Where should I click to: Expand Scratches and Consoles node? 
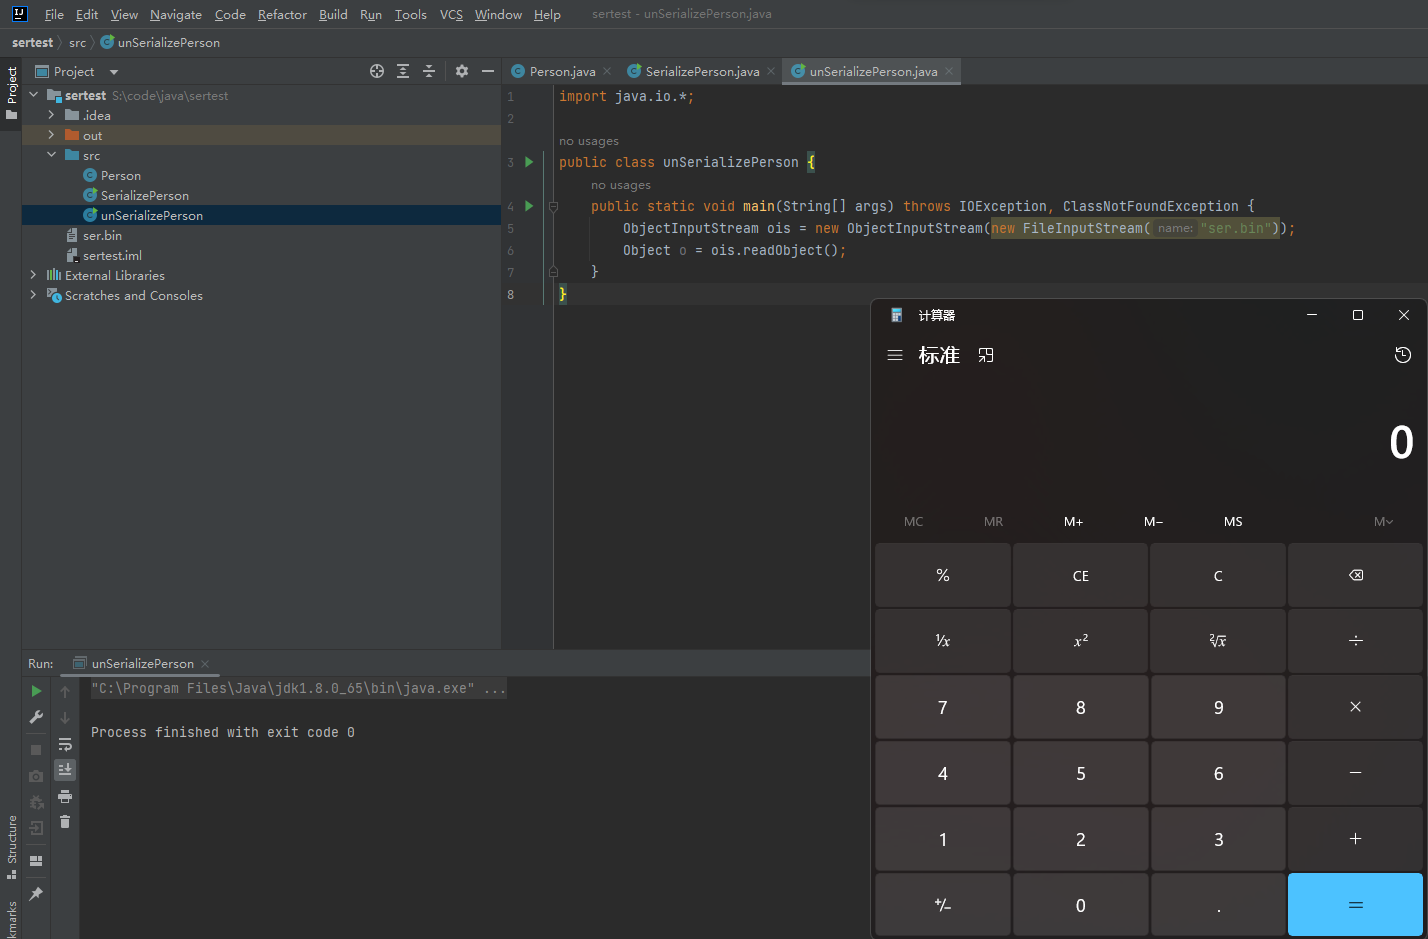(34, 295)
